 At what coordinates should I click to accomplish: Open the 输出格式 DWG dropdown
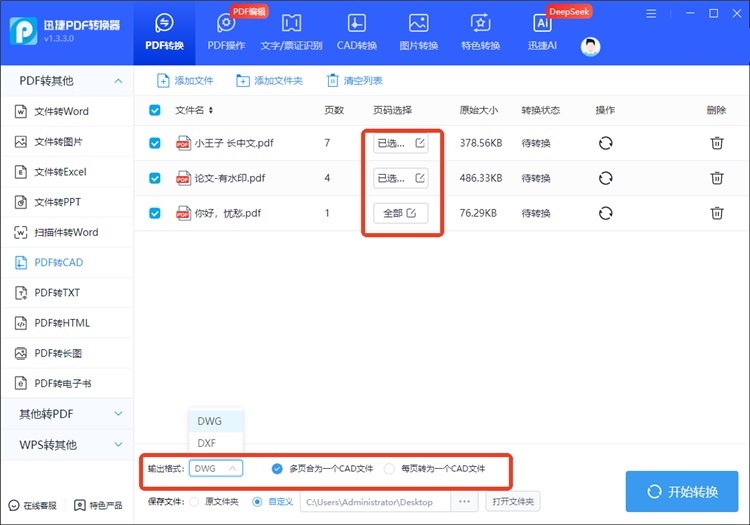coord(216,469)
